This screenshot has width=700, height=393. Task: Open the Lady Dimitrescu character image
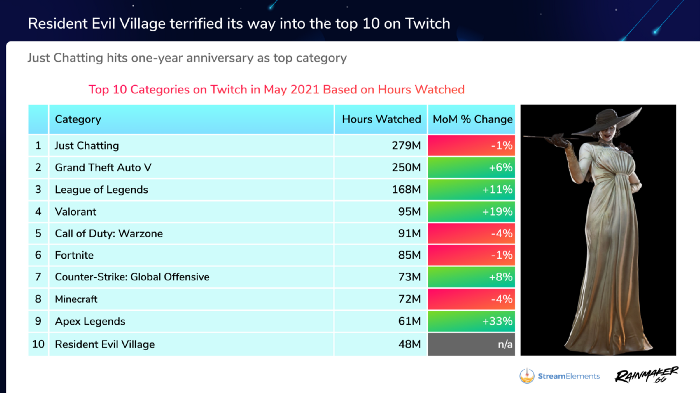point(598,230)
